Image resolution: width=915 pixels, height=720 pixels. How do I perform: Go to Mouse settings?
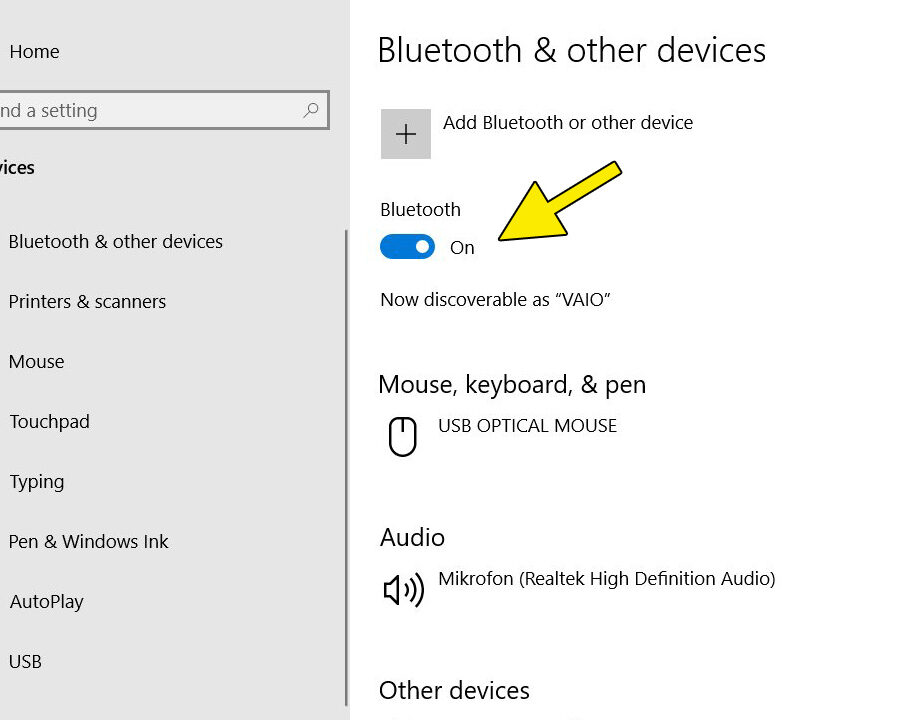coord(36,361)
